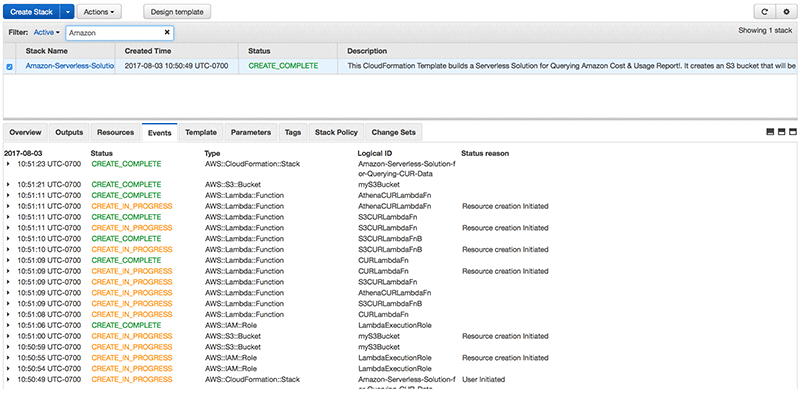The height and width of the screenshot is (393, 800).
Task: Click the Type header in the events list
Action: [212, 153]
